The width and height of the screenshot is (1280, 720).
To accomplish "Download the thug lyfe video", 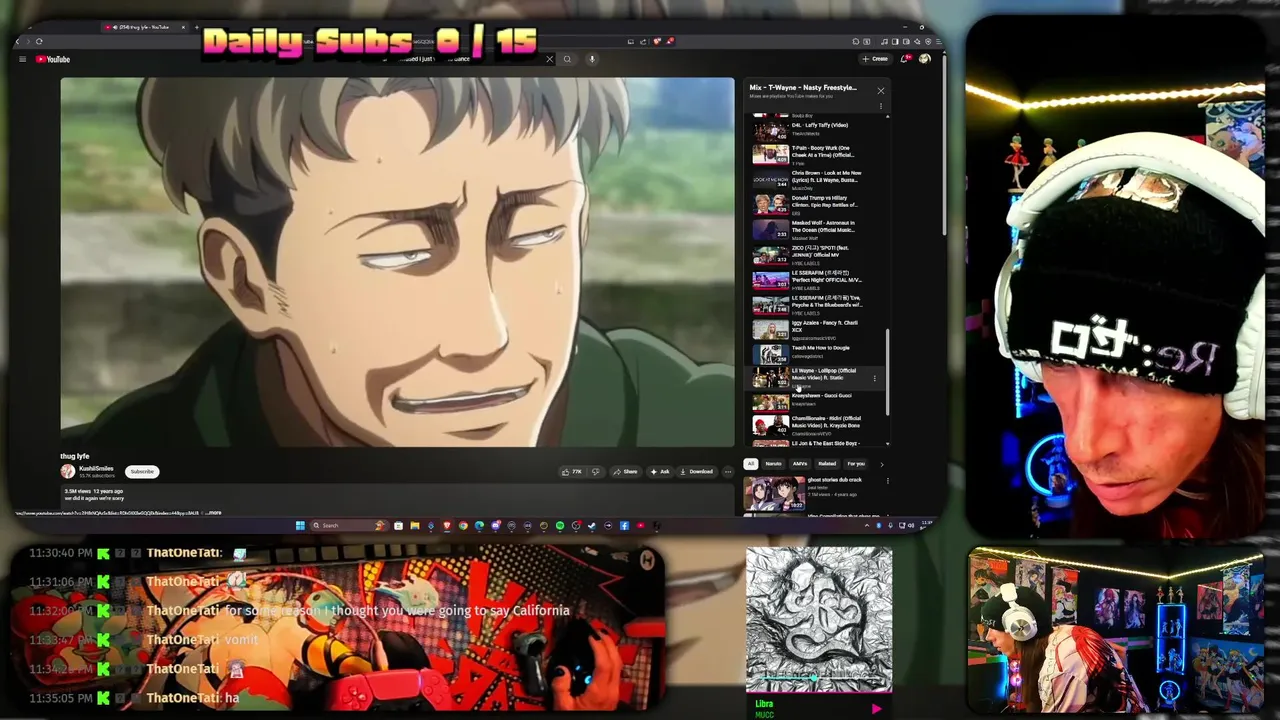I will (x=697, y=472).
